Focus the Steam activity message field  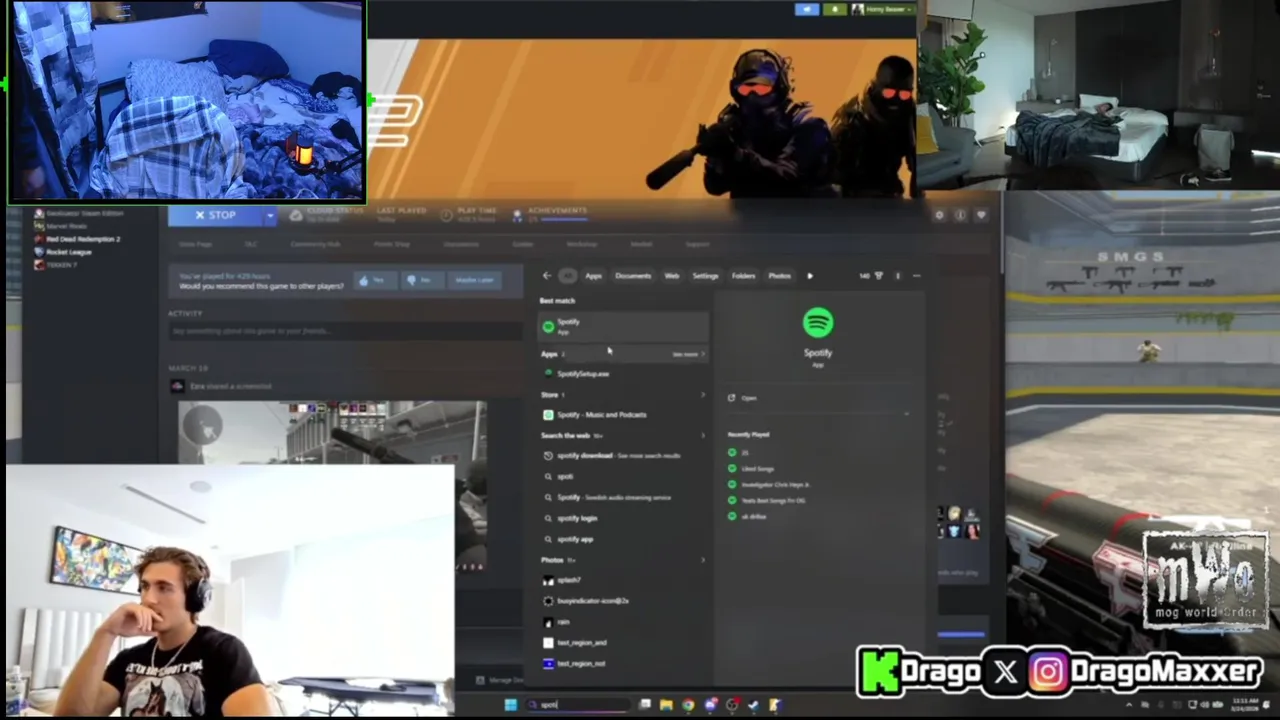point(345,331)
